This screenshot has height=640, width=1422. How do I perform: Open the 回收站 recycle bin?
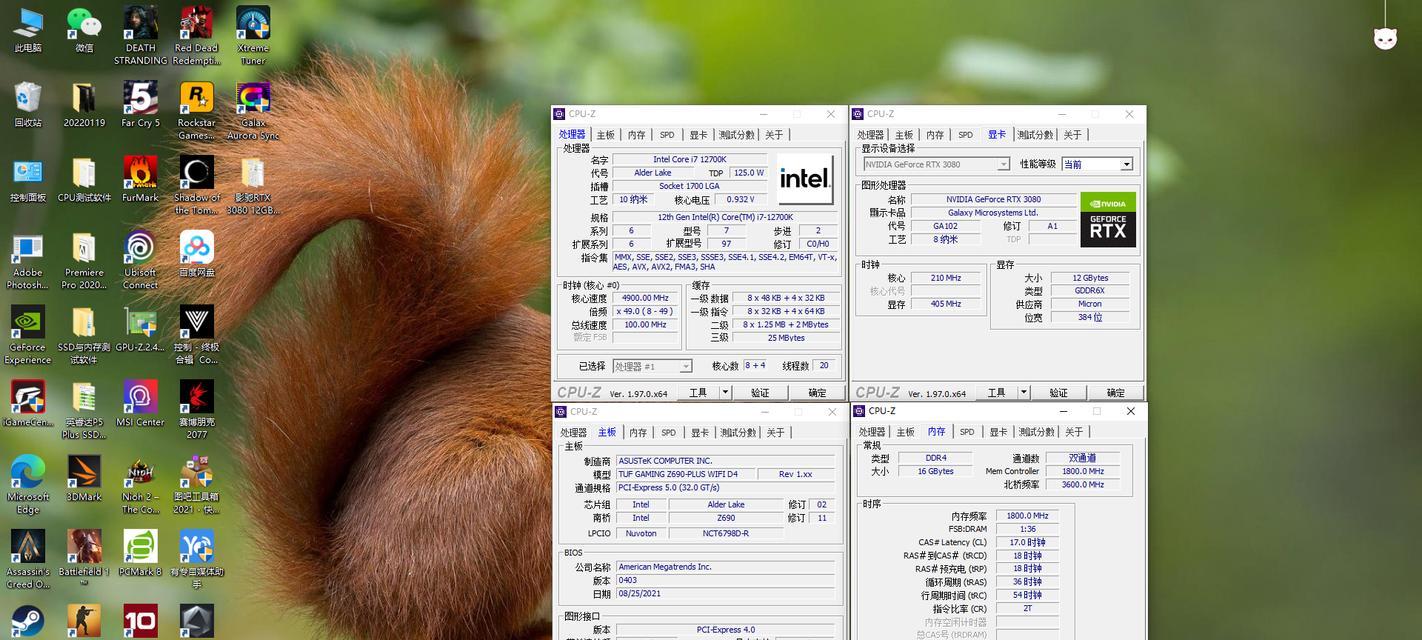(28, 105)
